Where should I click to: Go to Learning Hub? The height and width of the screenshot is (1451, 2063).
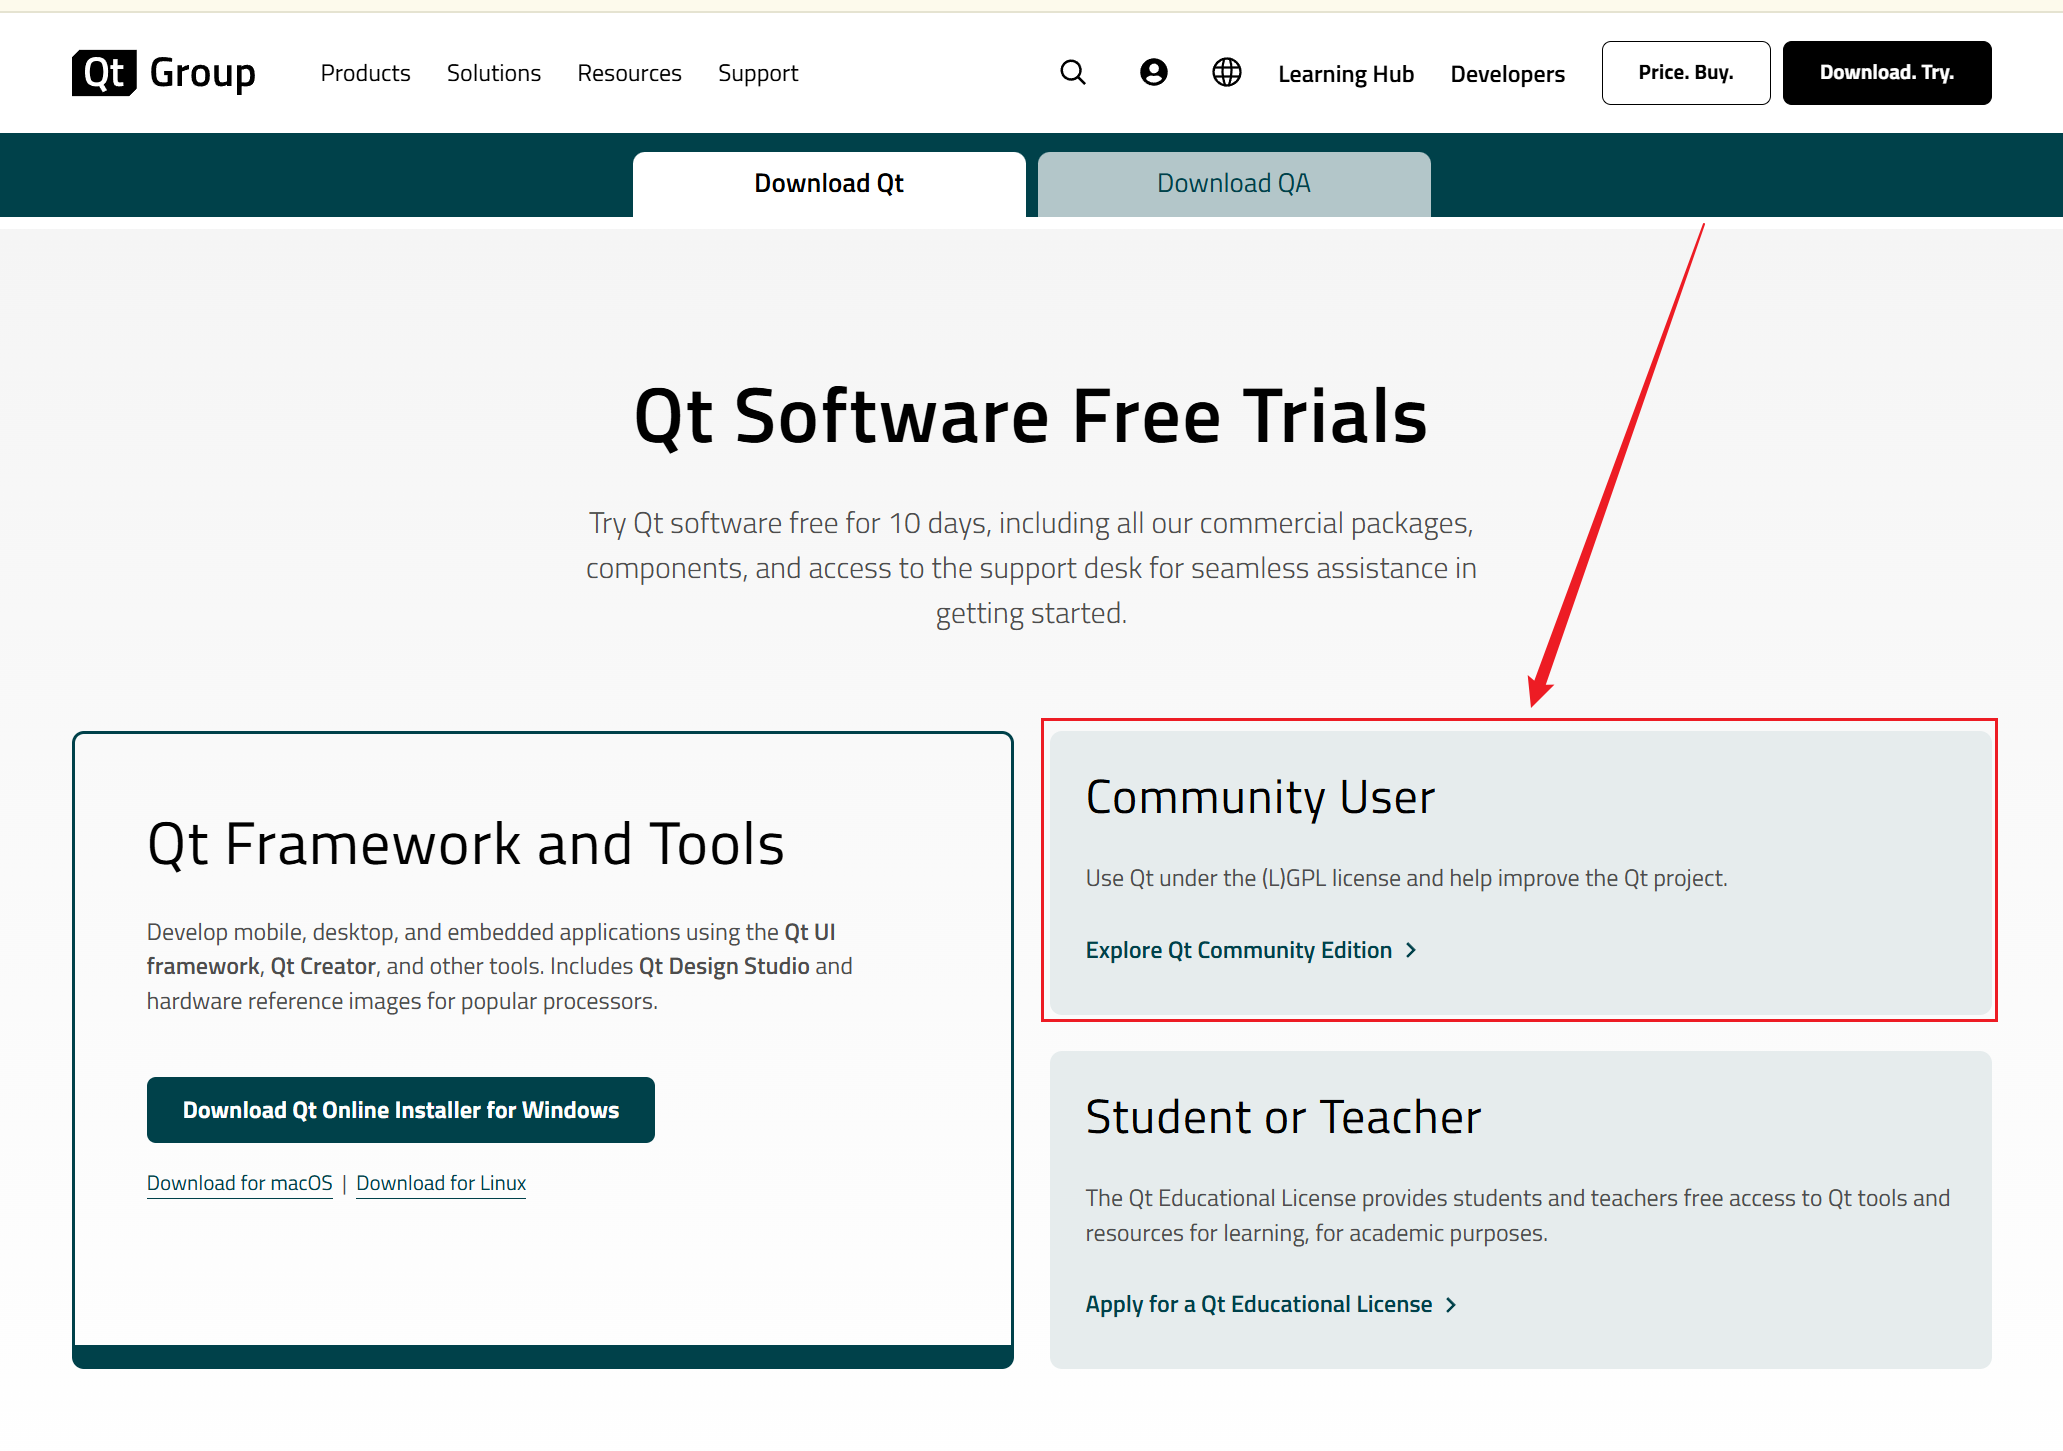pos(1345,74)
